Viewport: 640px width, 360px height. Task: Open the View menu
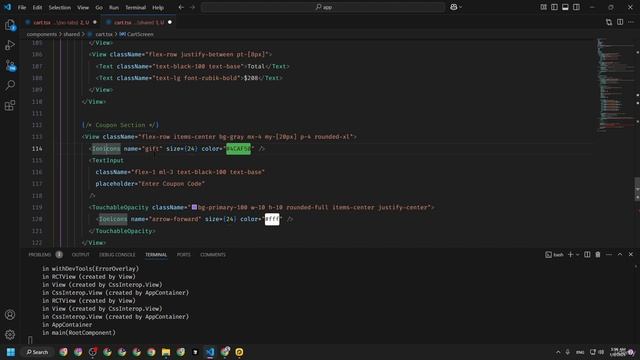(x=83, y=7)
